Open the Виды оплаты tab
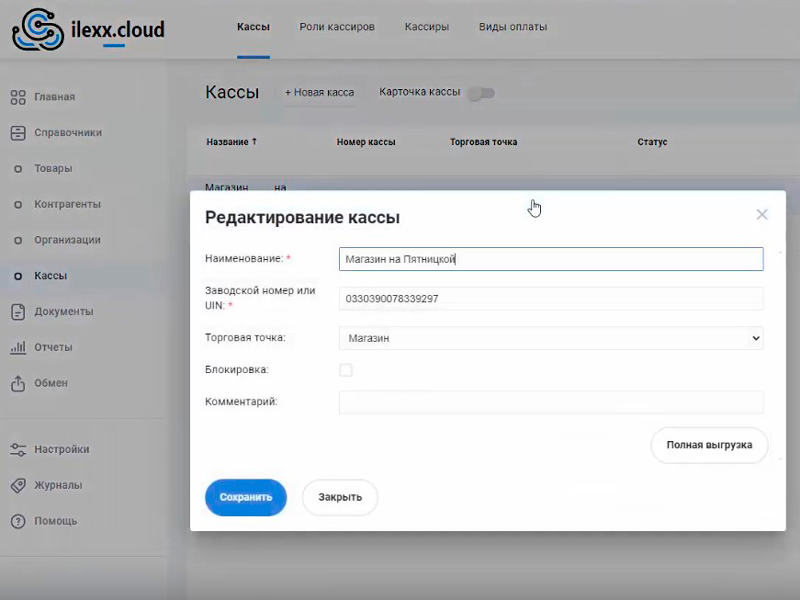Screen dimensions: 800x600 pos(513,27)
